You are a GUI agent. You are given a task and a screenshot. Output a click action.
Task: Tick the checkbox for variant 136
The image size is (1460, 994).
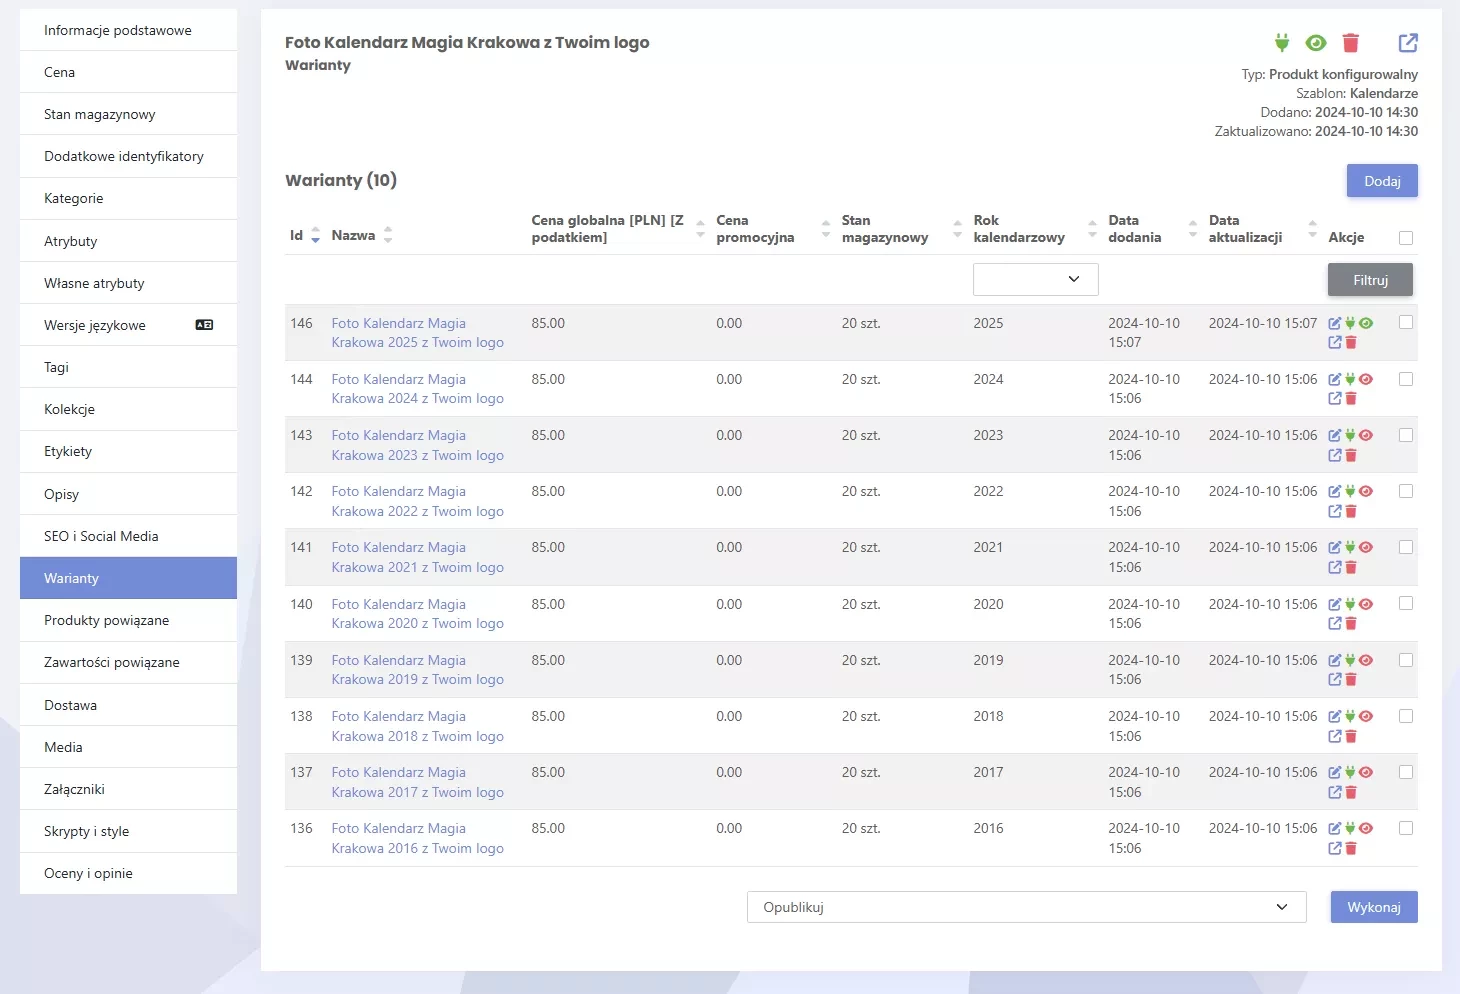point(1406,828)
